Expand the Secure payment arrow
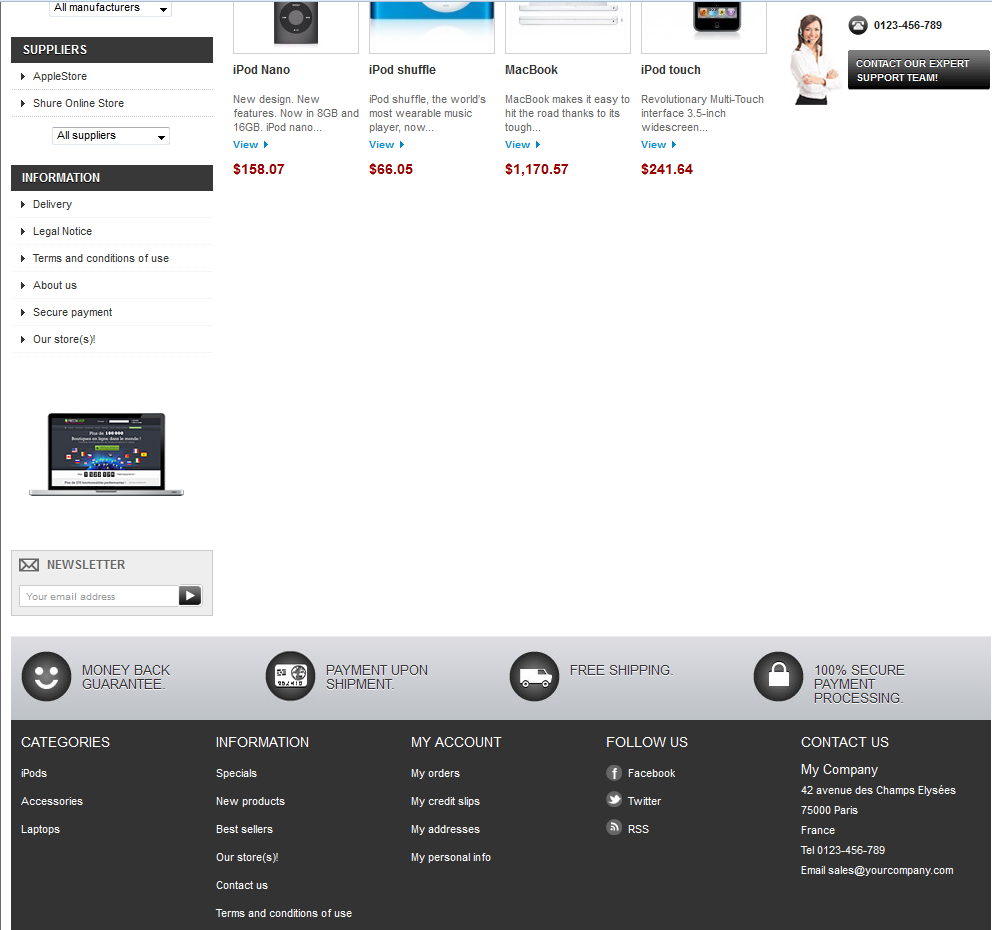 [x=23, y=313]
